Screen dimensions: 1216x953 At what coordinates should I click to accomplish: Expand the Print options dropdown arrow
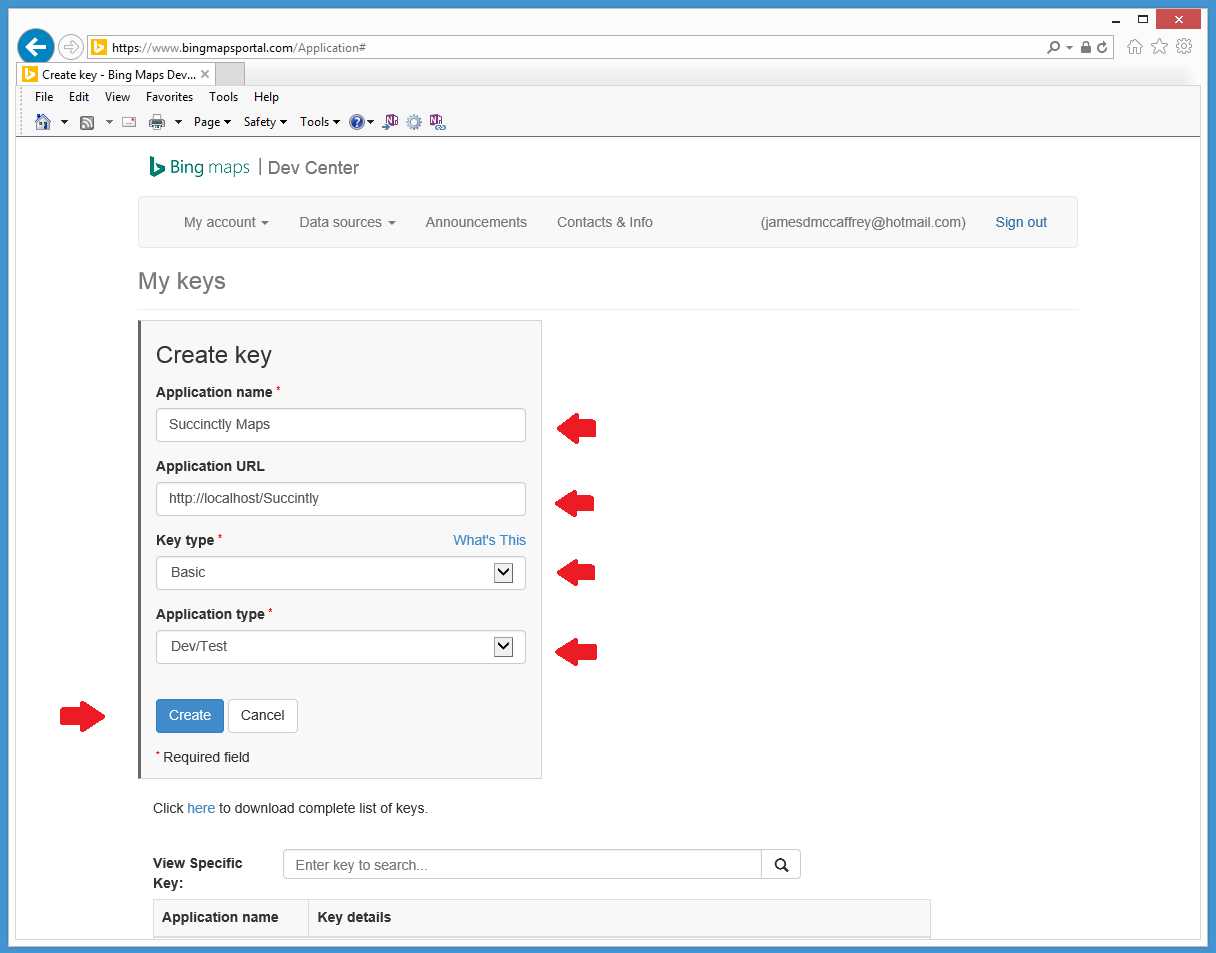[178, 122]
